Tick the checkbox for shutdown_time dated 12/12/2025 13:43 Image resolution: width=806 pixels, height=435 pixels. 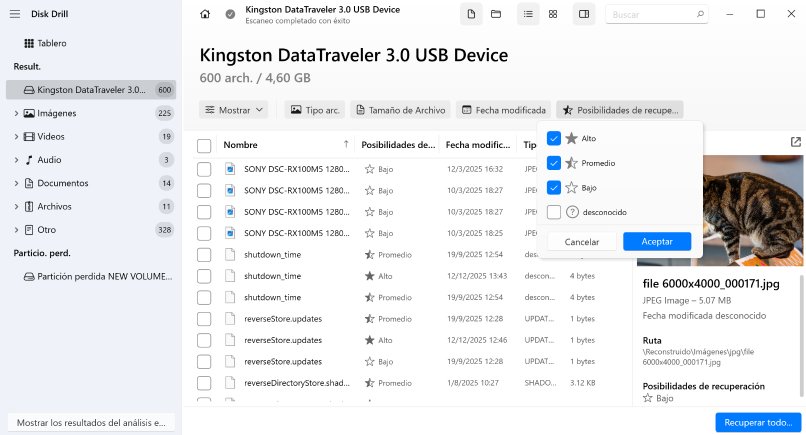[204, 276]
